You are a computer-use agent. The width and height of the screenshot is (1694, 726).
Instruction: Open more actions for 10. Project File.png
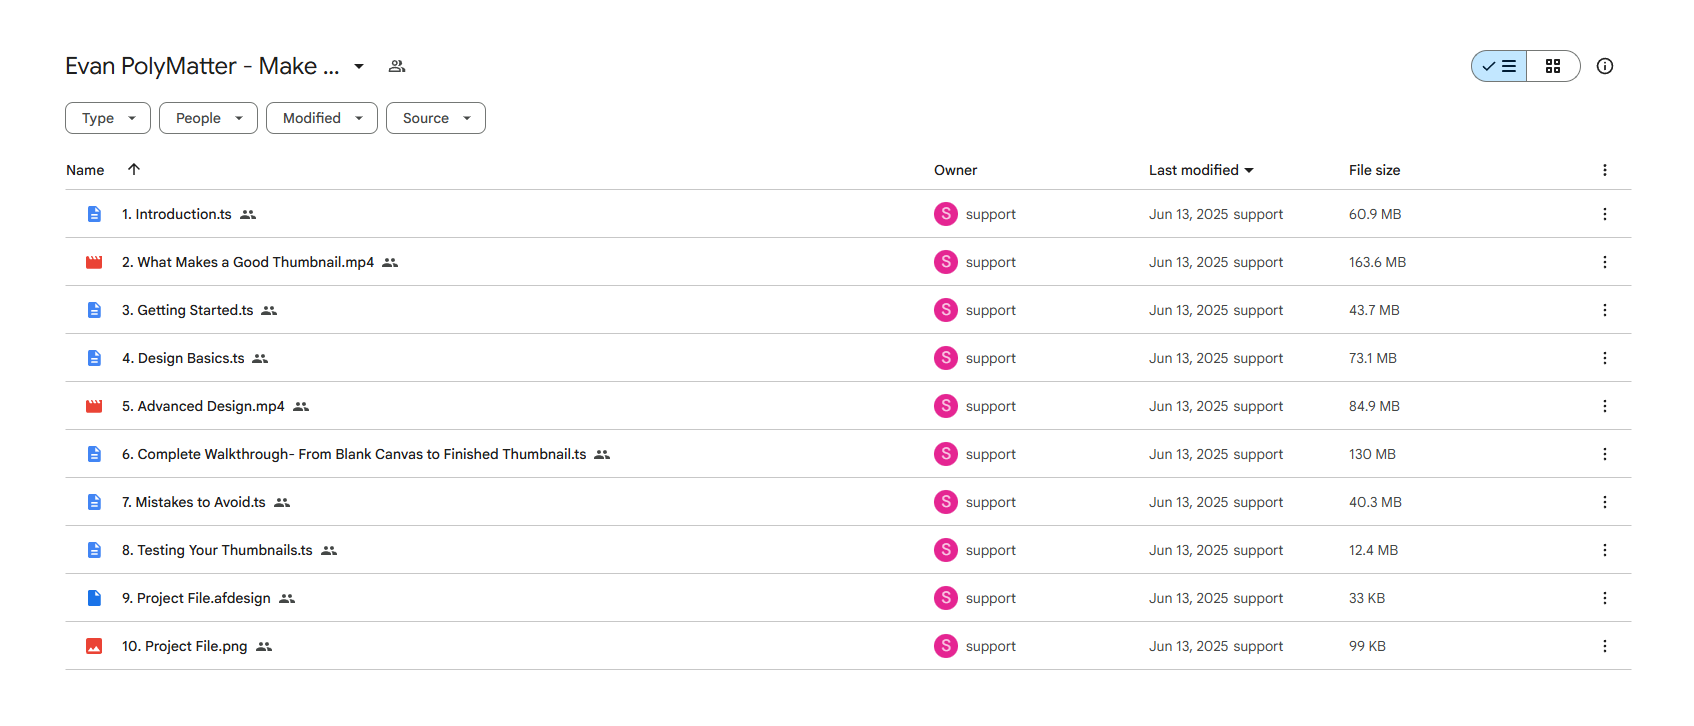[1605, 646]
